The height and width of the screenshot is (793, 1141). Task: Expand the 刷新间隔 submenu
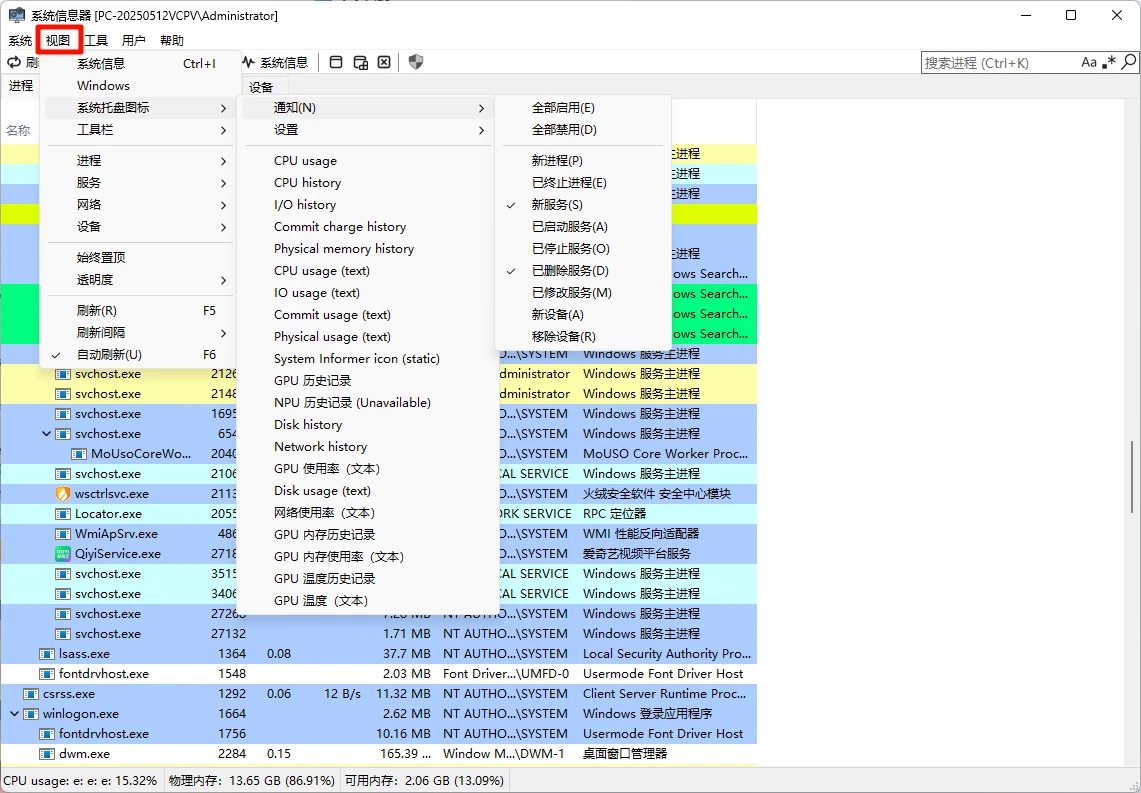[140, 333]
